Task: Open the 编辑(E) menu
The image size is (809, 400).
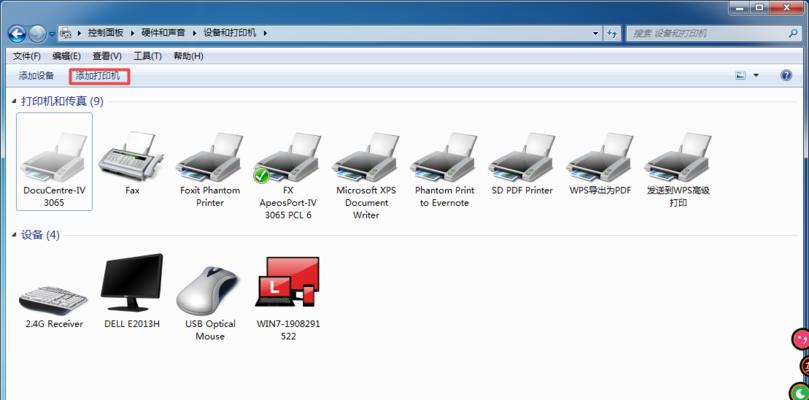Action: click(67, 56)
